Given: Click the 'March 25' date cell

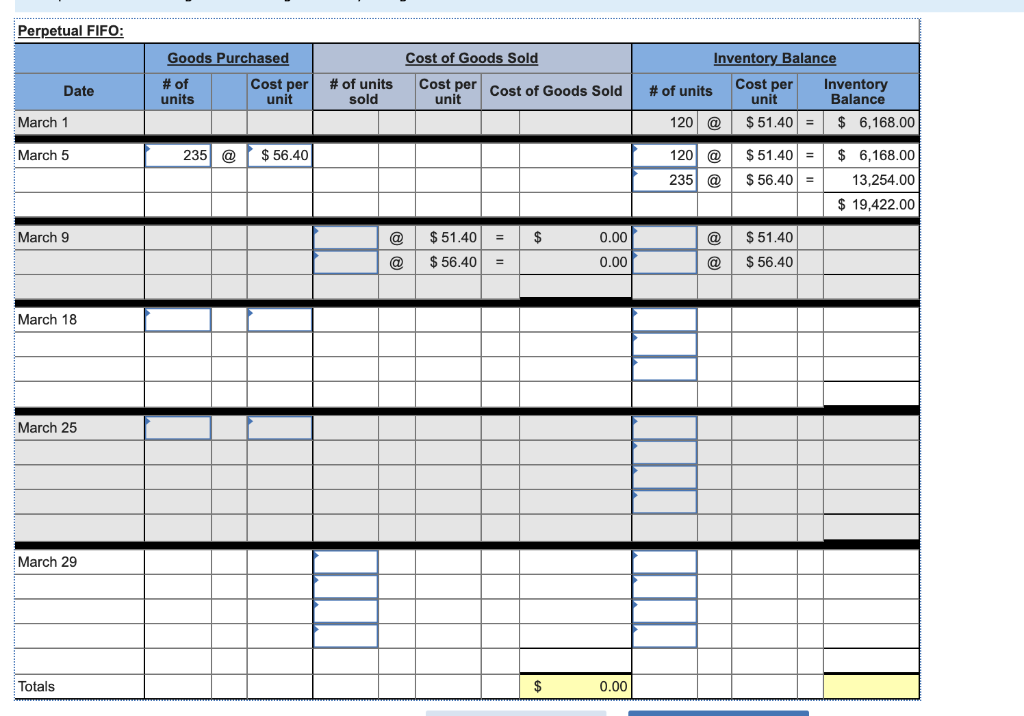Looking at the screenshot, I should pos(79,428).
